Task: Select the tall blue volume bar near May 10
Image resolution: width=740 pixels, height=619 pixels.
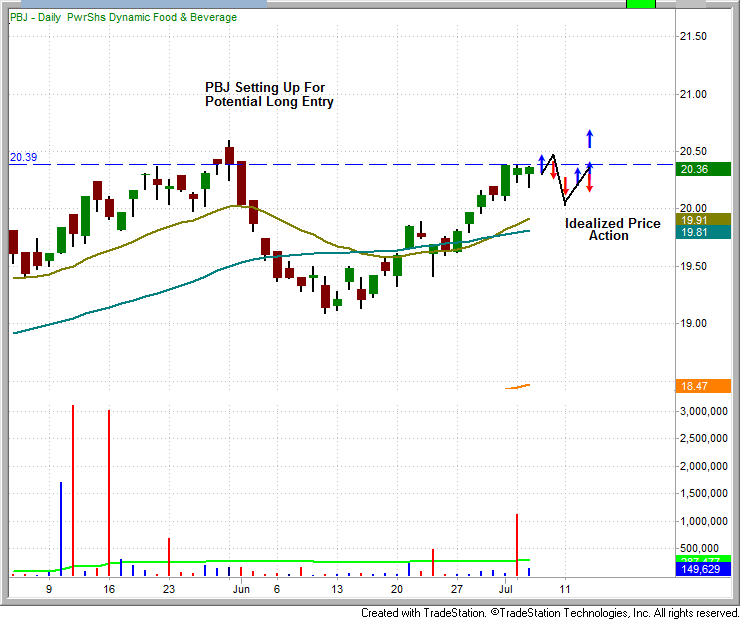Action: [x=61, y=529]
